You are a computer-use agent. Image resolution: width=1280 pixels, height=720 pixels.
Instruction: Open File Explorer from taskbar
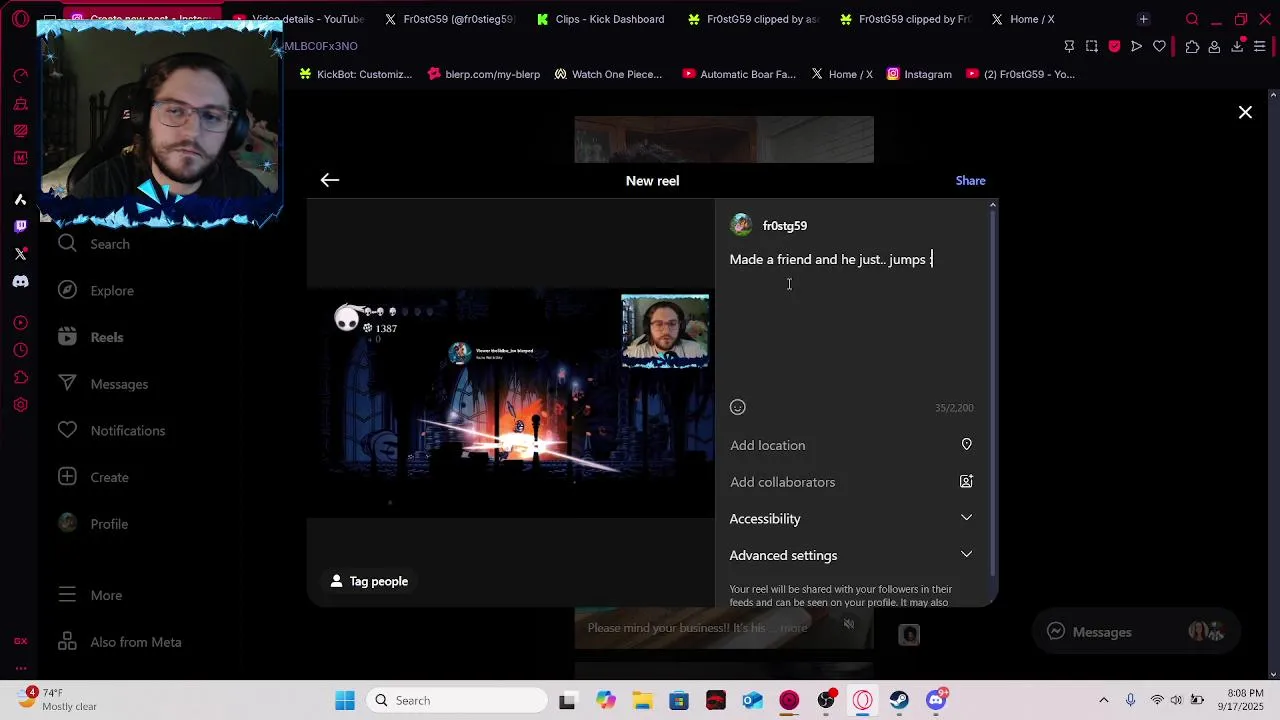pos(642,701)
